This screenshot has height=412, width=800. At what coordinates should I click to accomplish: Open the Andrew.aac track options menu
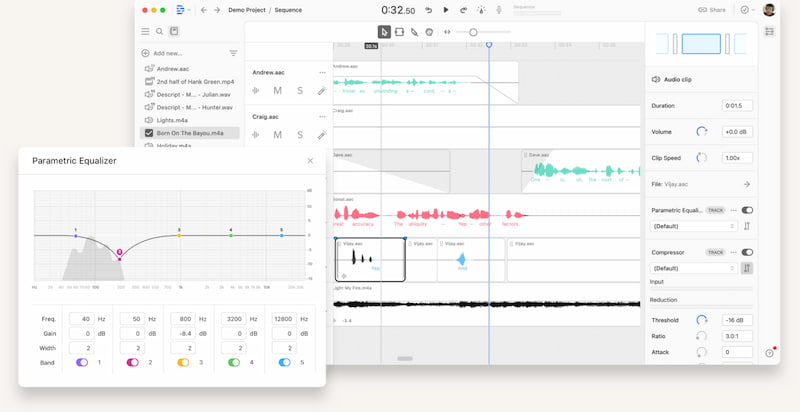tap(322, 72)
